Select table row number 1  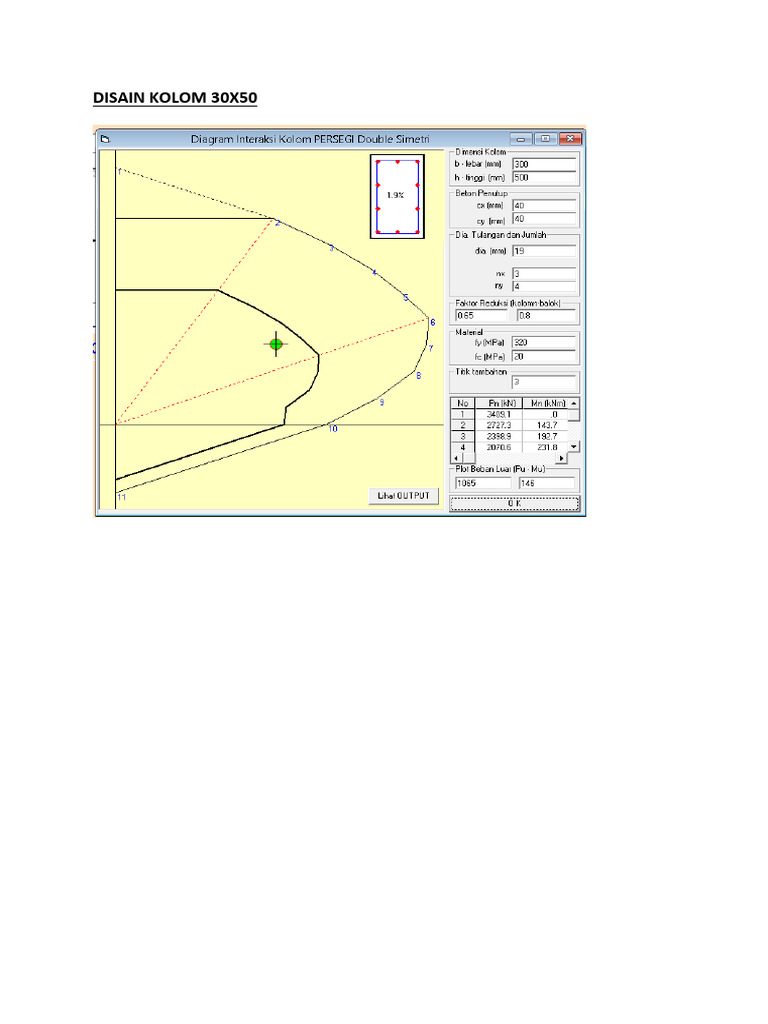tap(463, 414)
